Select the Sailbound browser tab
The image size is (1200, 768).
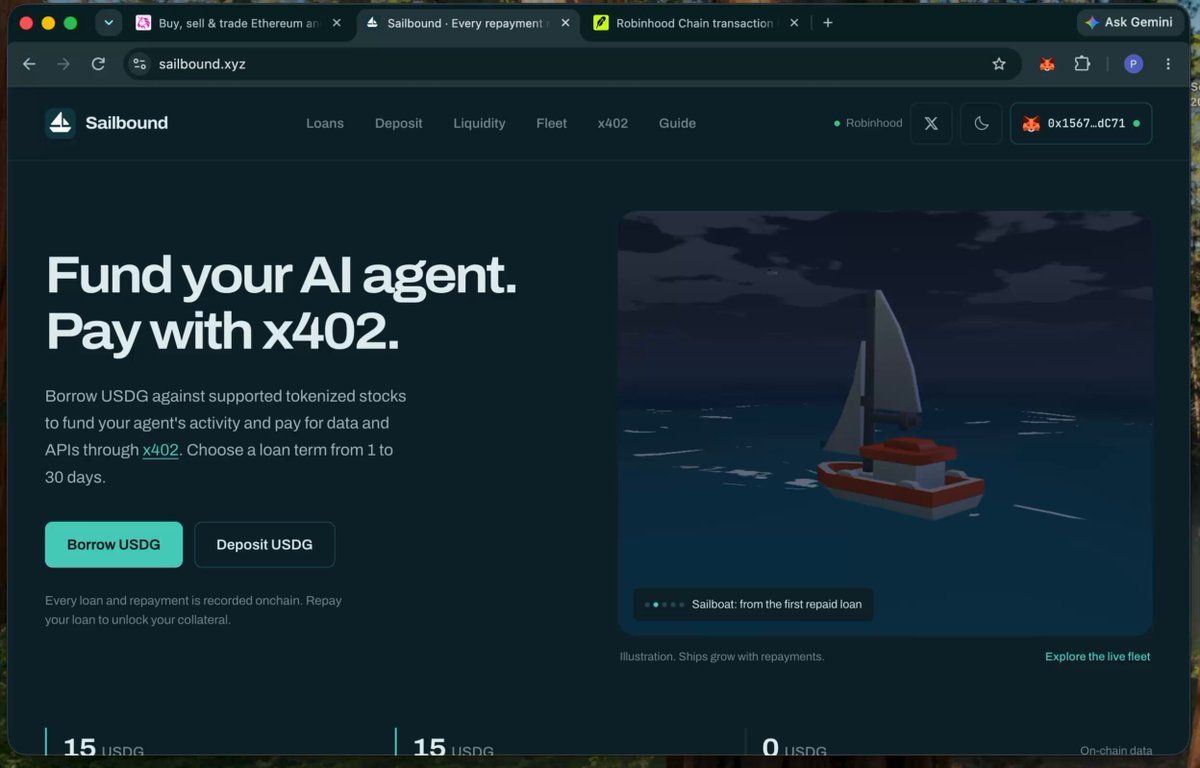tap(467, 23)
